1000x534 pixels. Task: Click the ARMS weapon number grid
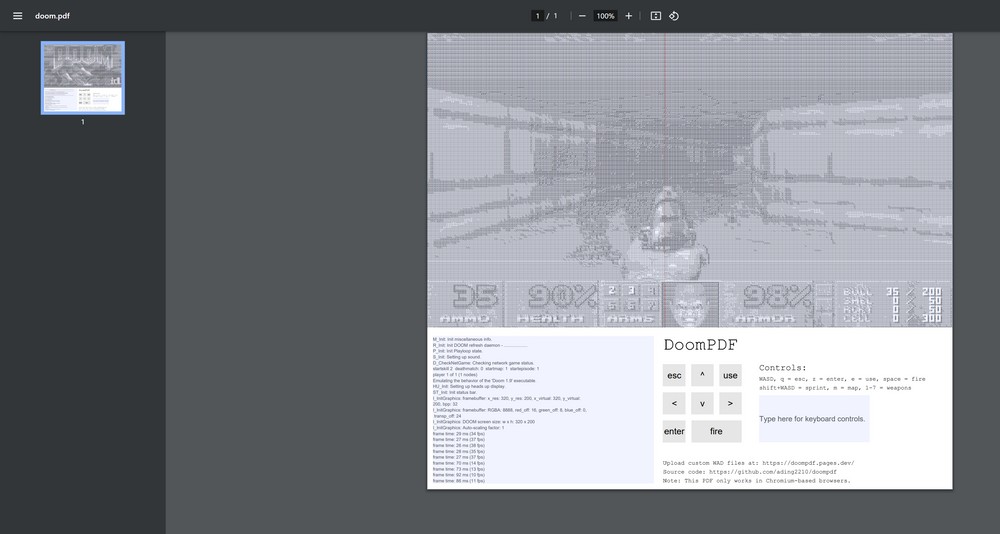click(631, 304)
